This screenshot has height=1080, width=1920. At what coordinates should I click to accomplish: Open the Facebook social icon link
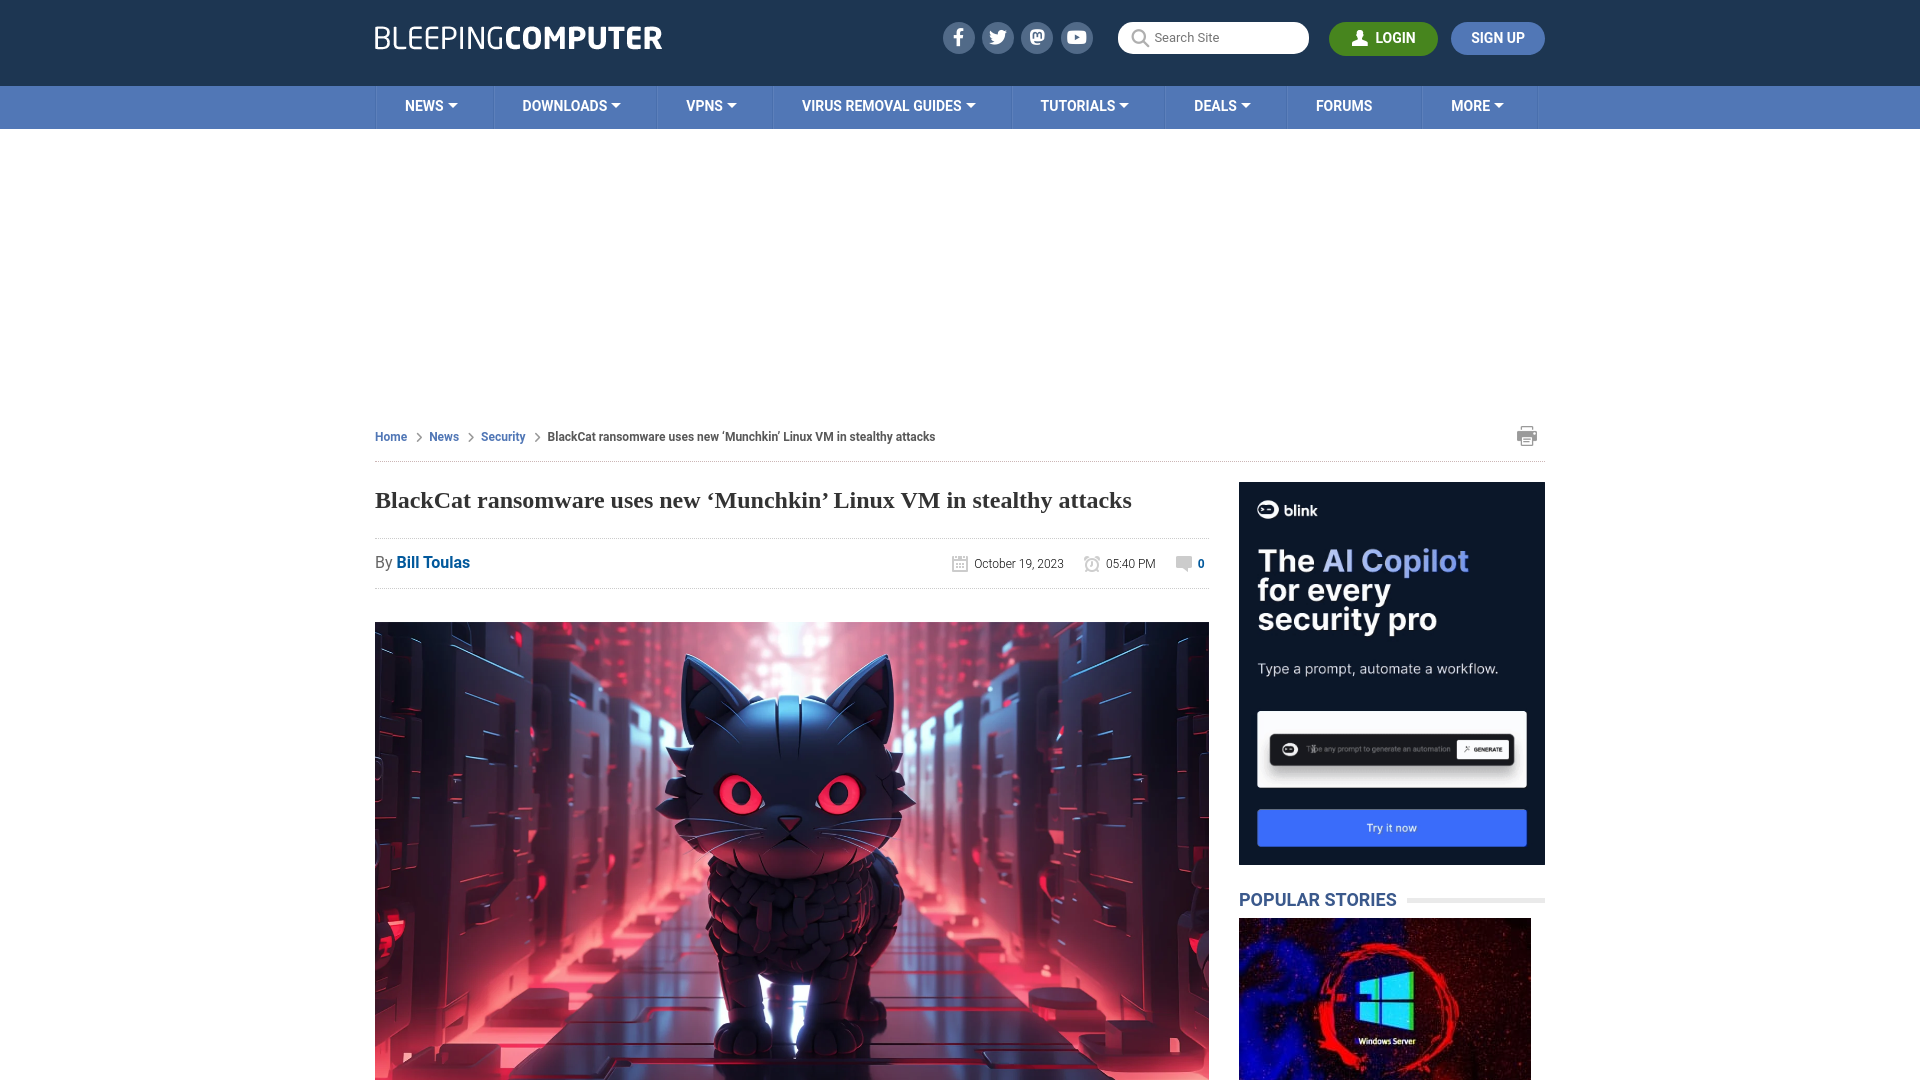959,37
